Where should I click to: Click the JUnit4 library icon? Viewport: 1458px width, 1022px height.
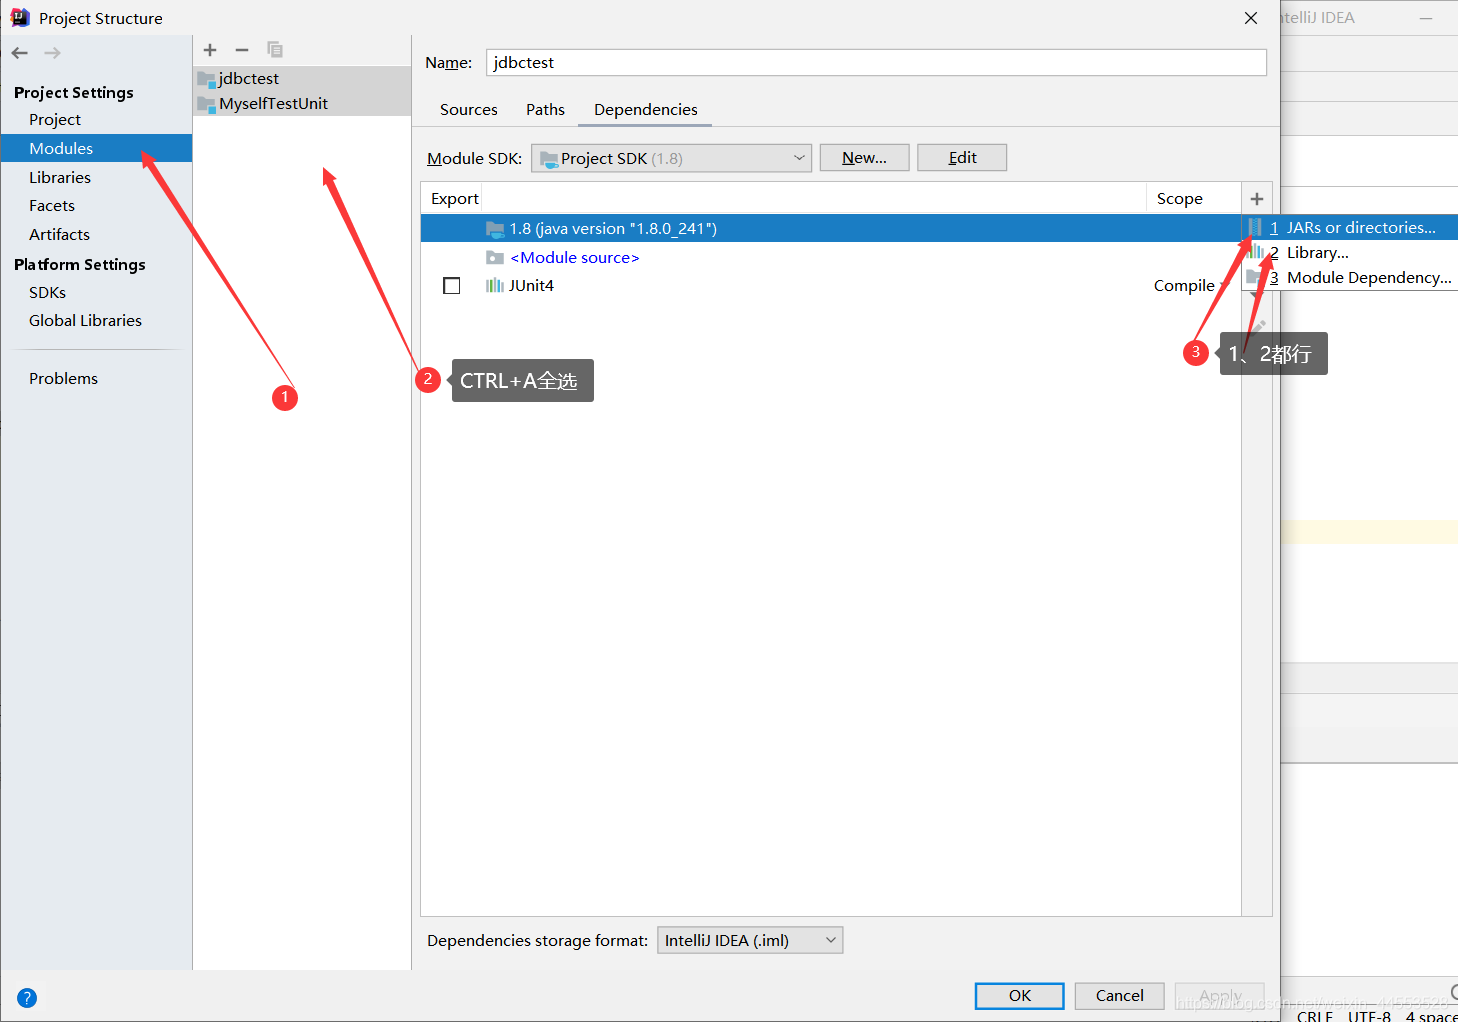click(x=495, y=286)
